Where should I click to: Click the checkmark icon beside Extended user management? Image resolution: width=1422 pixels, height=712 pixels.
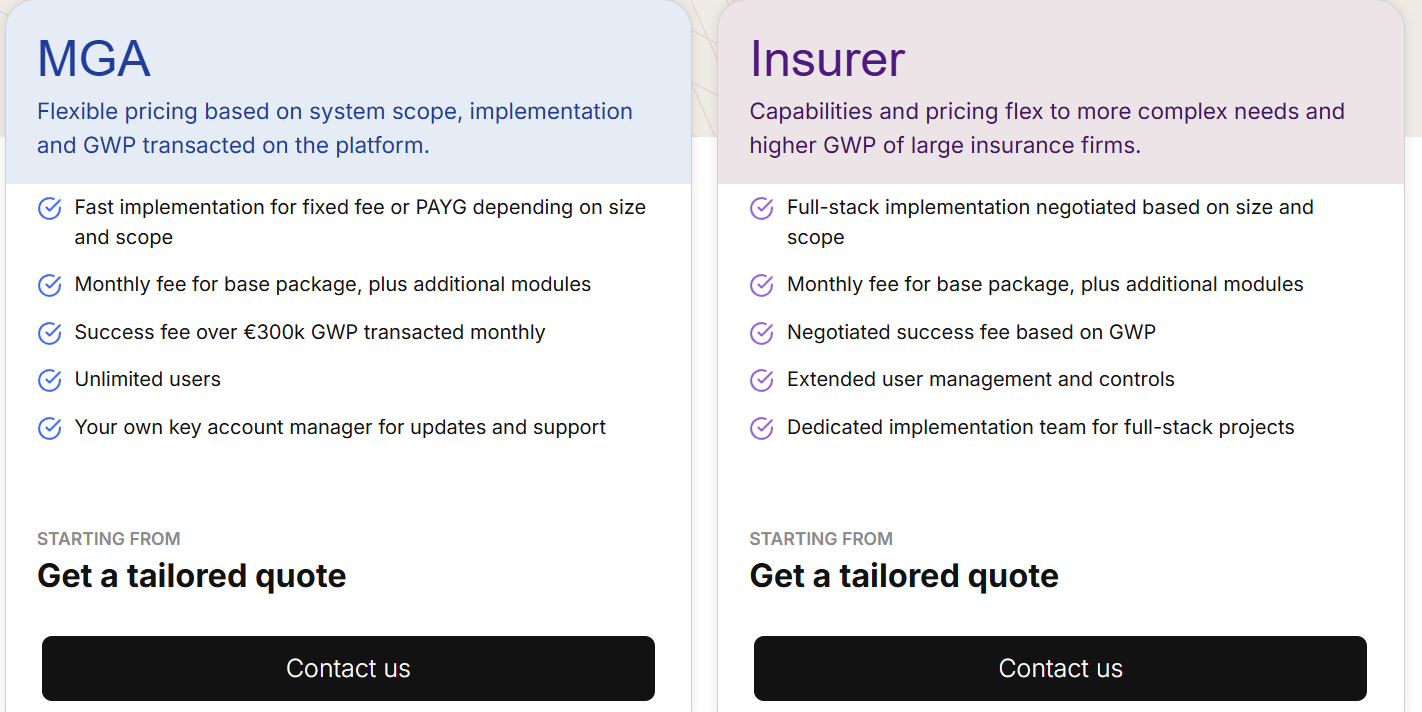[x=761, y=380]
